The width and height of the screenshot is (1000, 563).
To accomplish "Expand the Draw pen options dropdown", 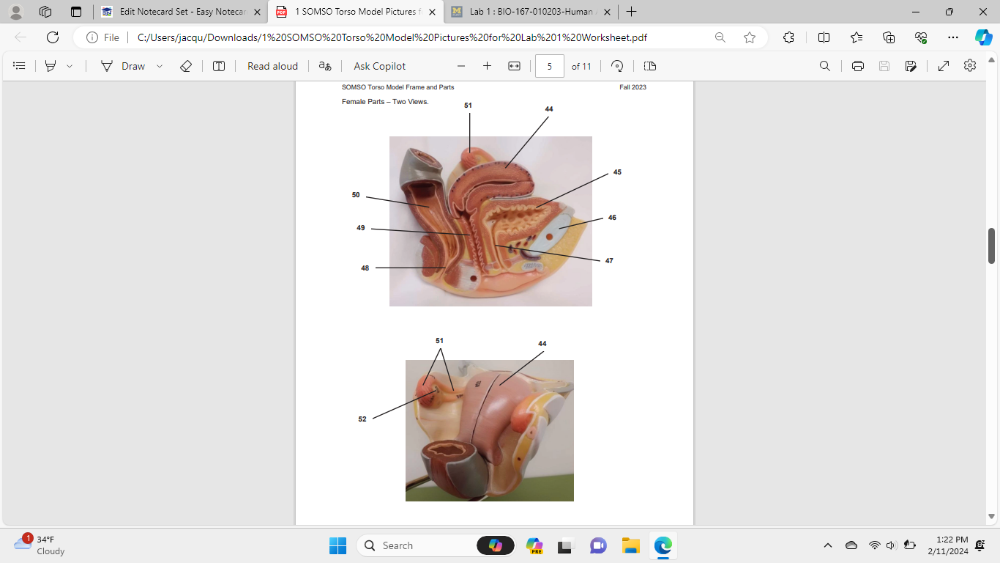I will (x=159, y=66).
